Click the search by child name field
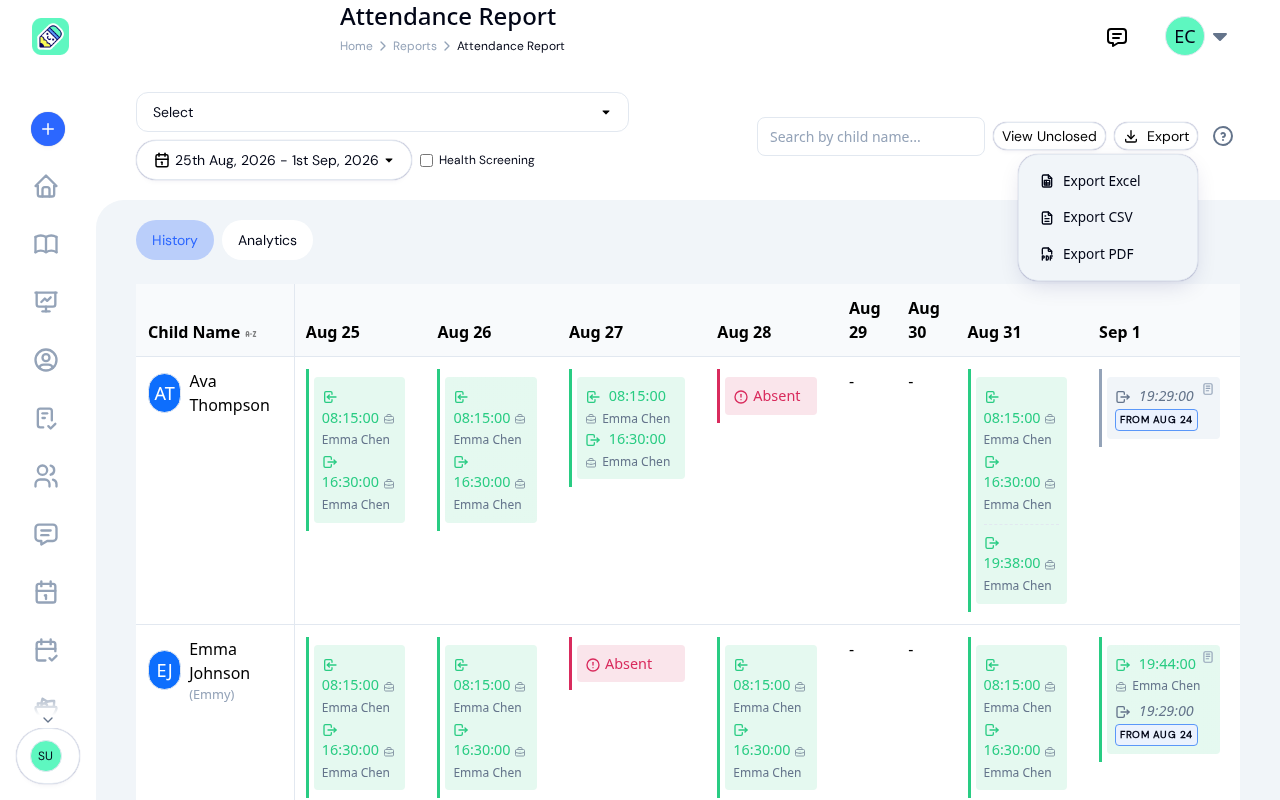Viewport: 1280px width, 800px height. [x=871, y=137]
